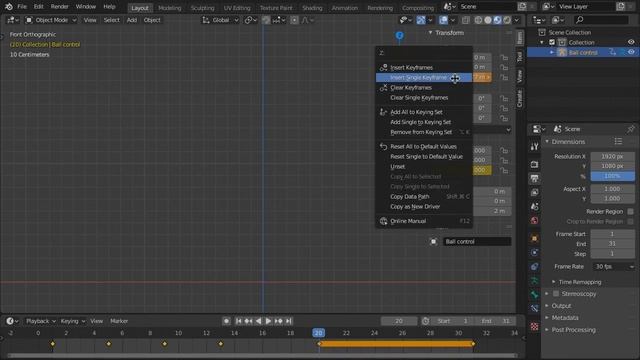Open the Render menu in top bar
The height and width of the screenshot is (360, 640).
(x=60, y=7)
